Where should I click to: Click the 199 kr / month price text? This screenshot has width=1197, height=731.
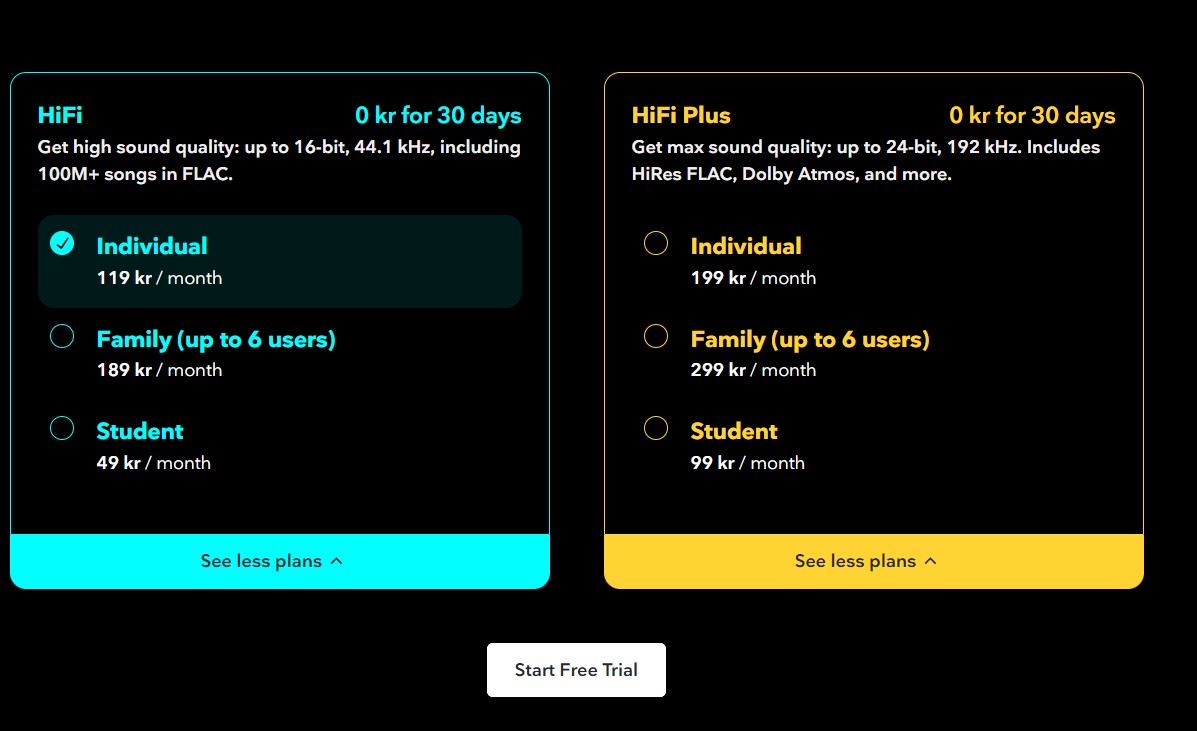[753, 278]
